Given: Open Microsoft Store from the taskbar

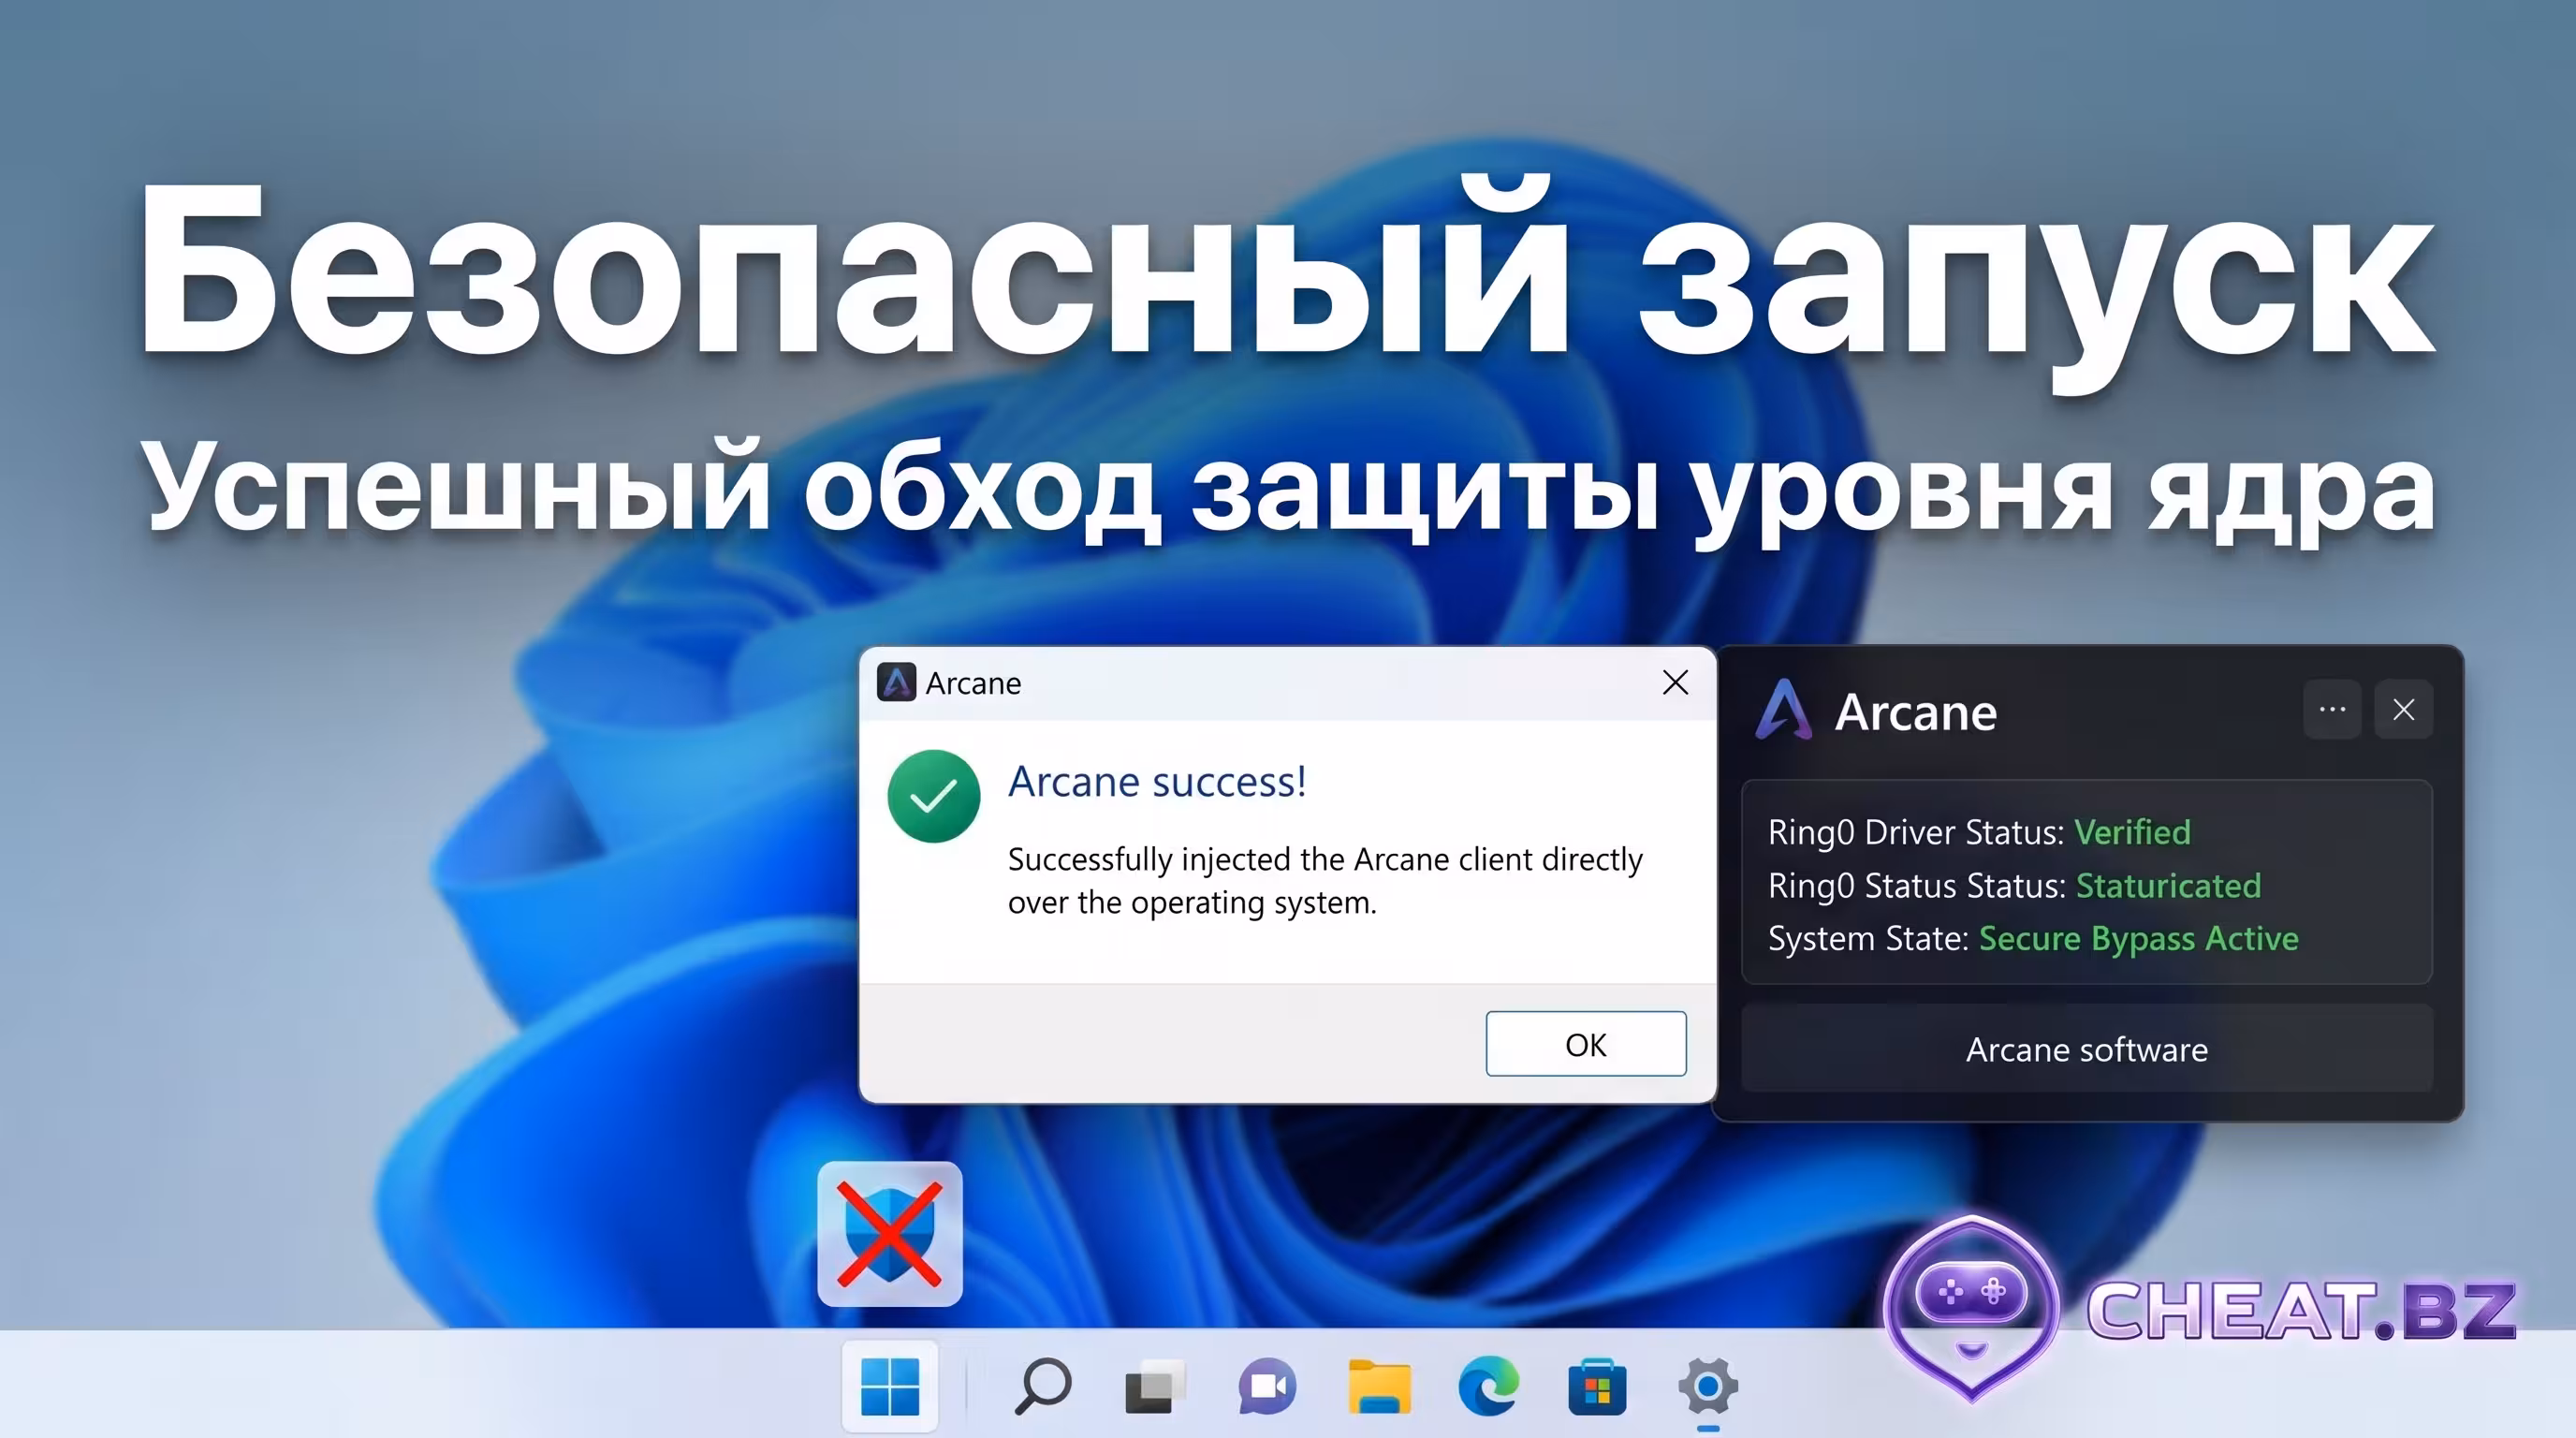Looking at the screenshot, I should [1597, 1387].
